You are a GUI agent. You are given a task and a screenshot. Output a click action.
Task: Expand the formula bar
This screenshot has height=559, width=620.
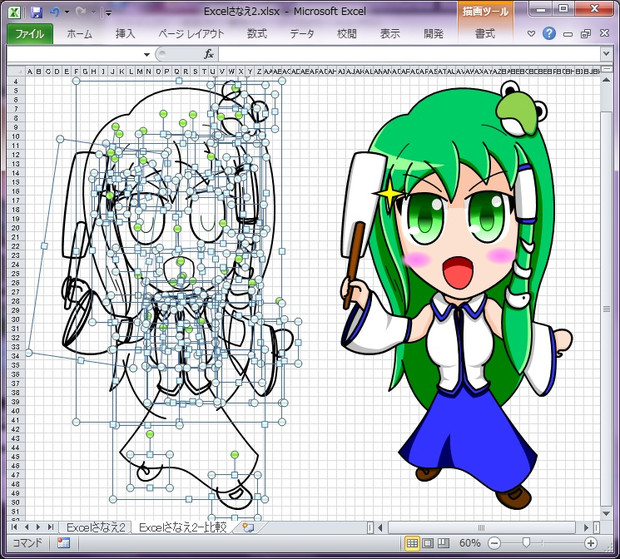coord(606,53)
